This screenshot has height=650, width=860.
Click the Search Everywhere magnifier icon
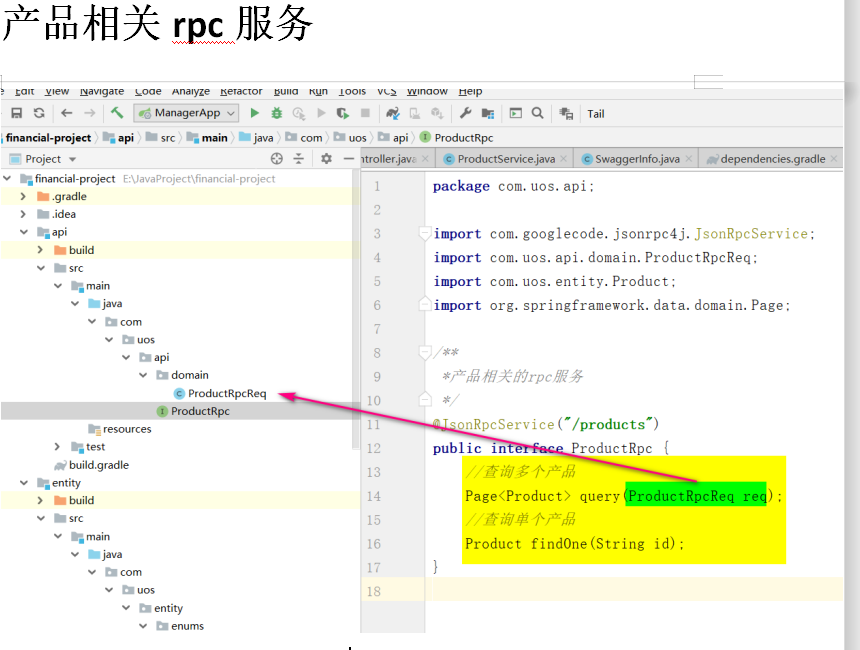(x=538, y=114)
